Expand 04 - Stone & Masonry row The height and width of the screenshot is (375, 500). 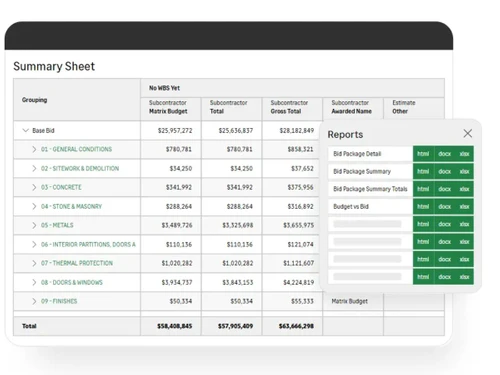(x=34, y=206)
